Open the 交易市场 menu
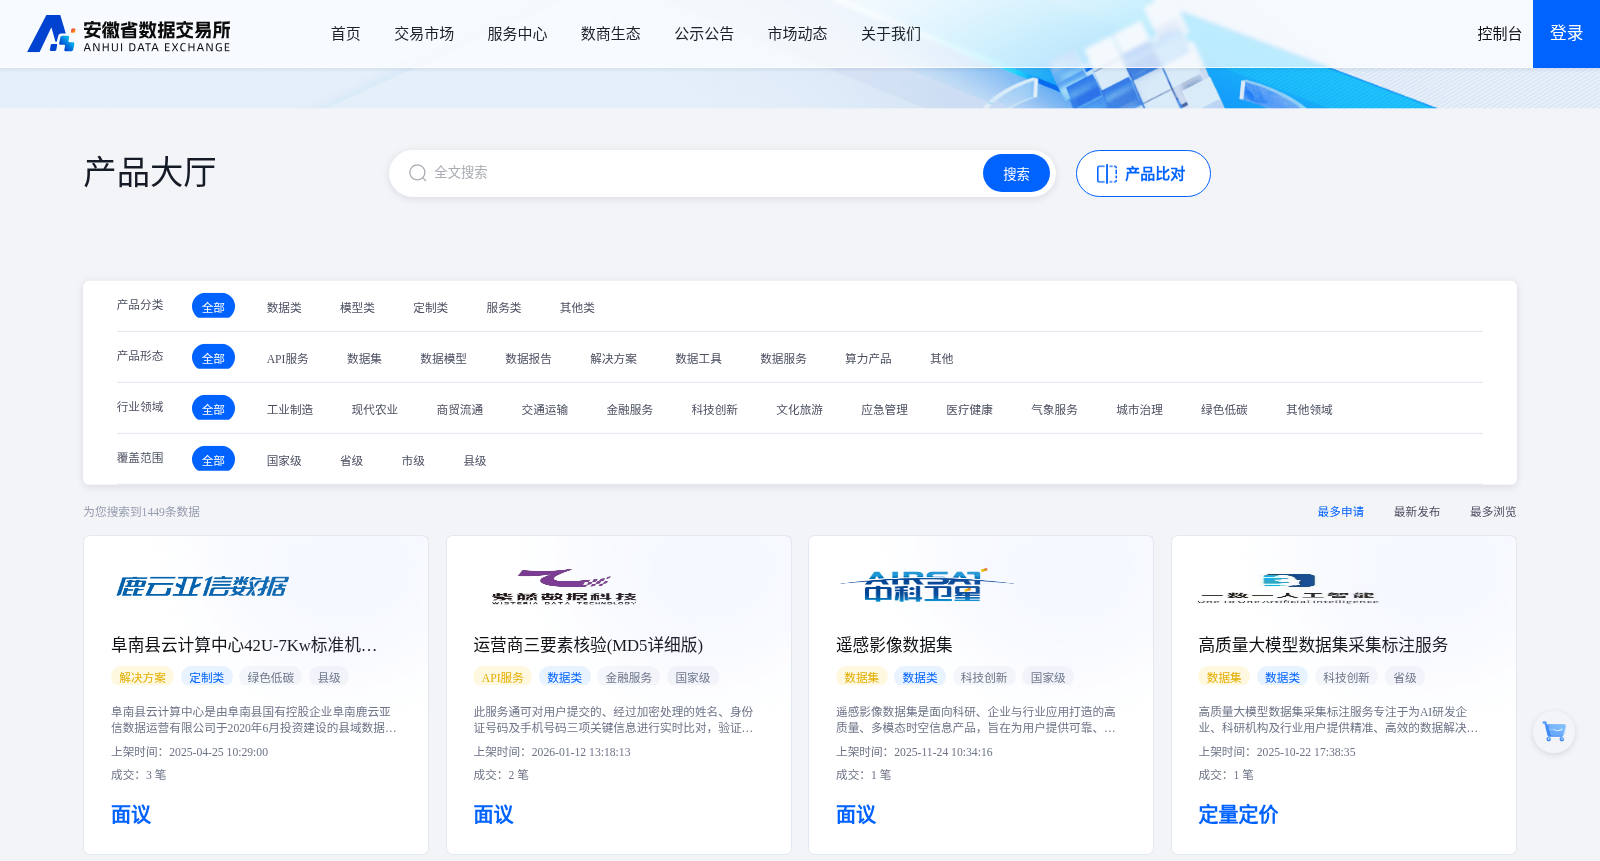Screen dimensions: 1600x861 pyautogui.click(x=424, y=34)
